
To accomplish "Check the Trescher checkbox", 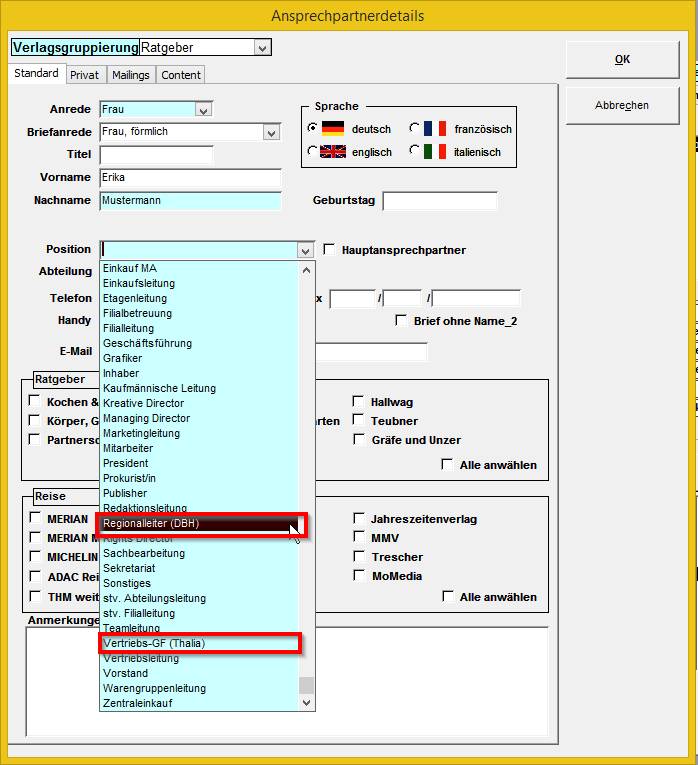I will 359,556.
